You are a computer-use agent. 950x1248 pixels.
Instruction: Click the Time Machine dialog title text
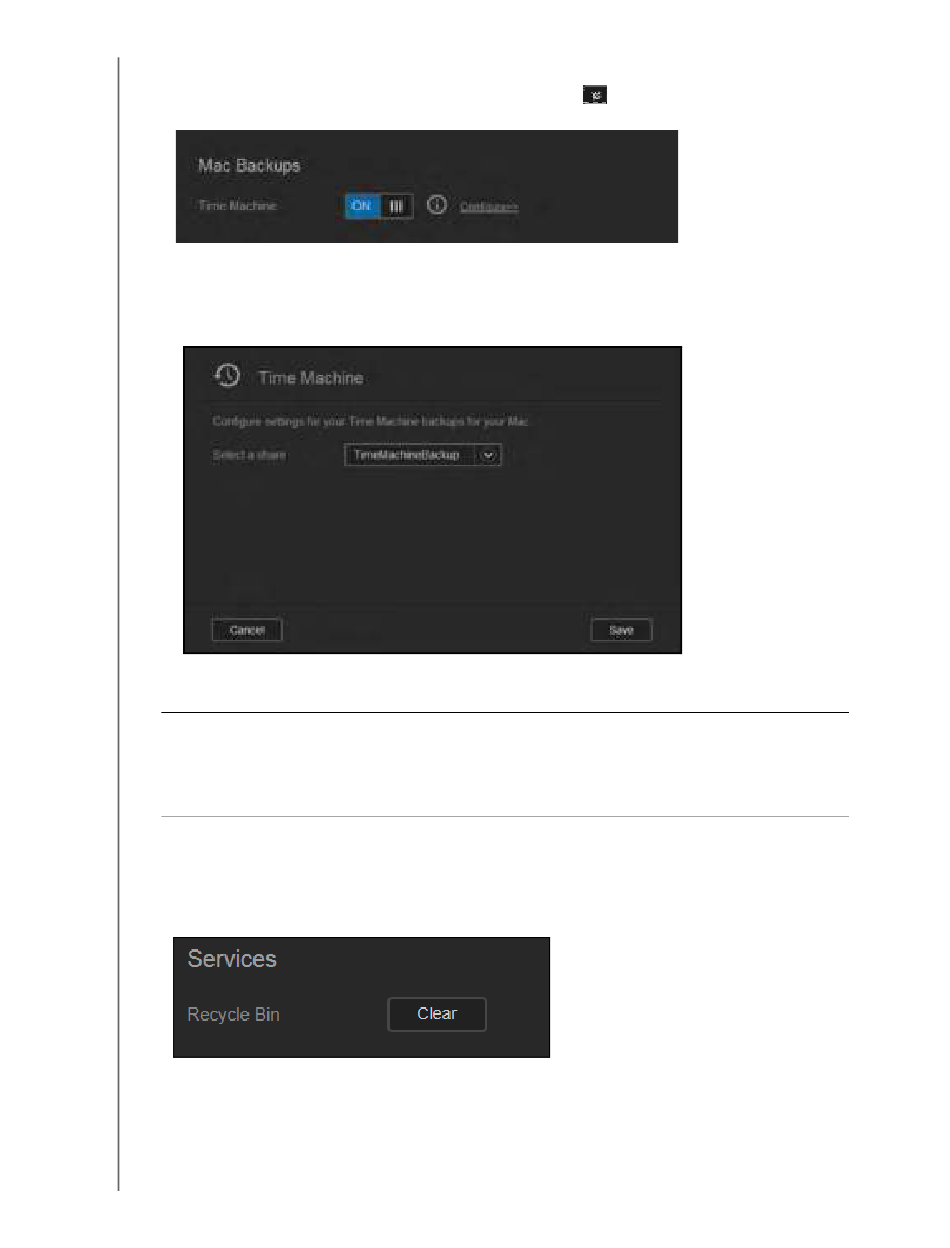click(311, 378)
